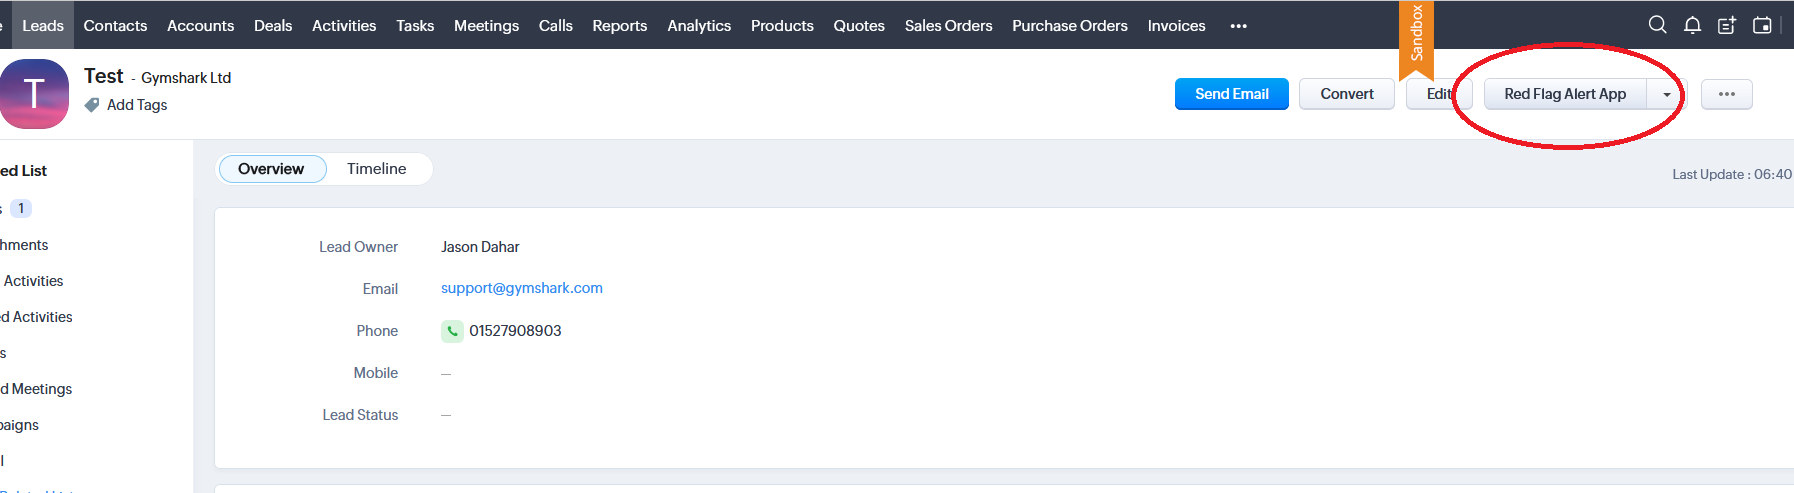Click the tag icon beside Add Tags
Image resolution: width=1794 pixels, height=493 pixels.
92,105
